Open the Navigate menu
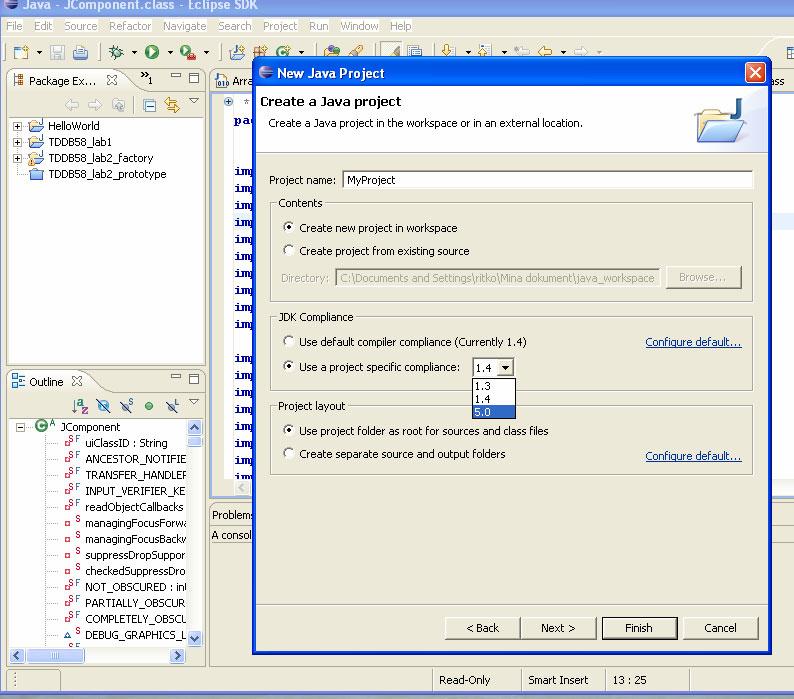The image size is (794, 699). (x=184, y=26)
